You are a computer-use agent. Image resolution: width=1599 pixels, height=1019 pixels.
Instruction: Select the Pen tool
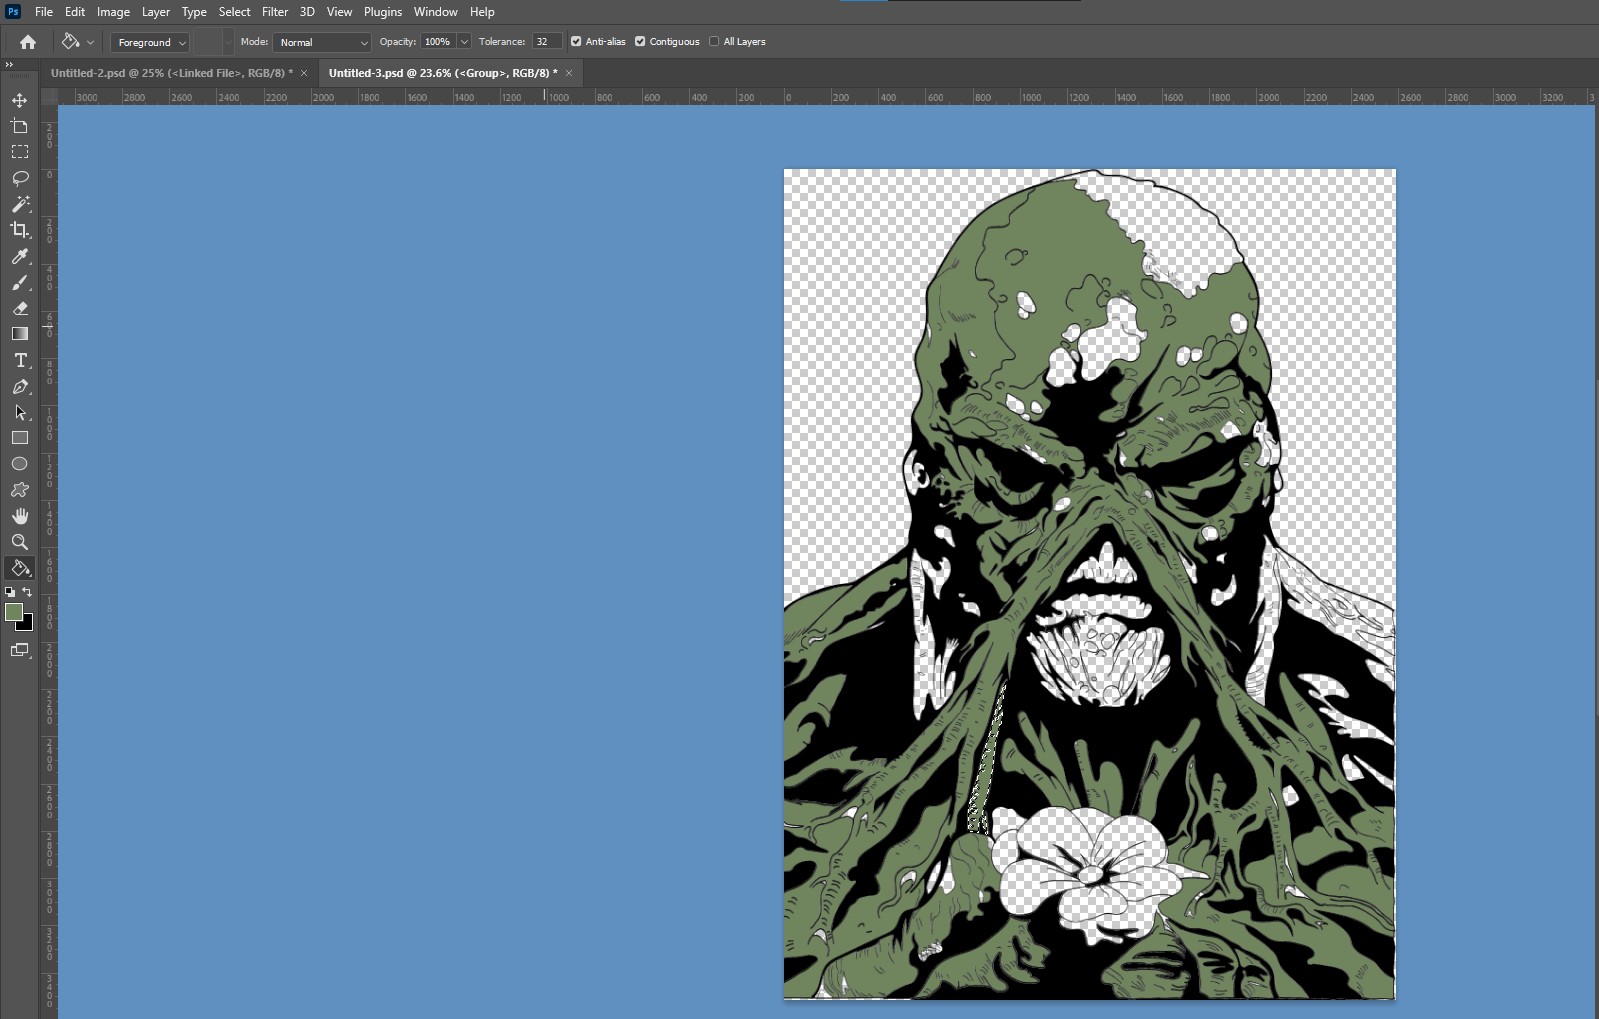click(x=19, y=386)
